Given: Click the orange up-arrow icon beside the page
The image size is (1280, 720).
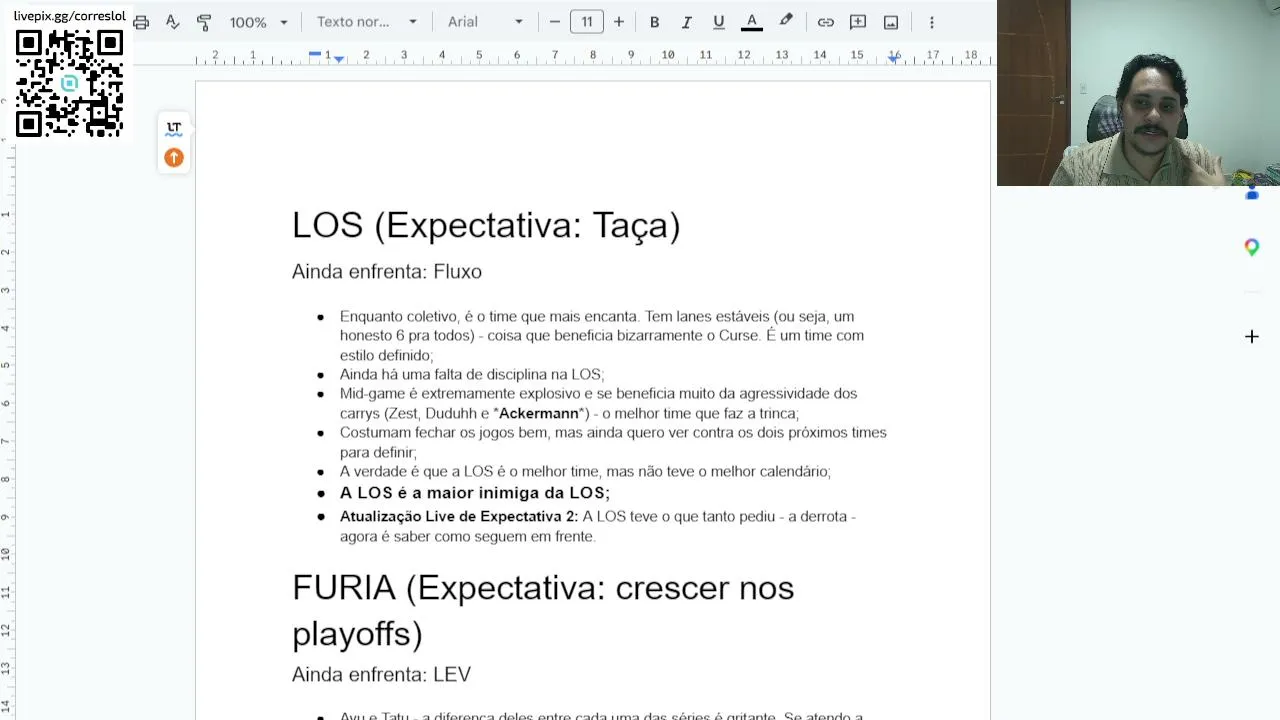Looking at the screenshot, I should click(x=174, y=157).
